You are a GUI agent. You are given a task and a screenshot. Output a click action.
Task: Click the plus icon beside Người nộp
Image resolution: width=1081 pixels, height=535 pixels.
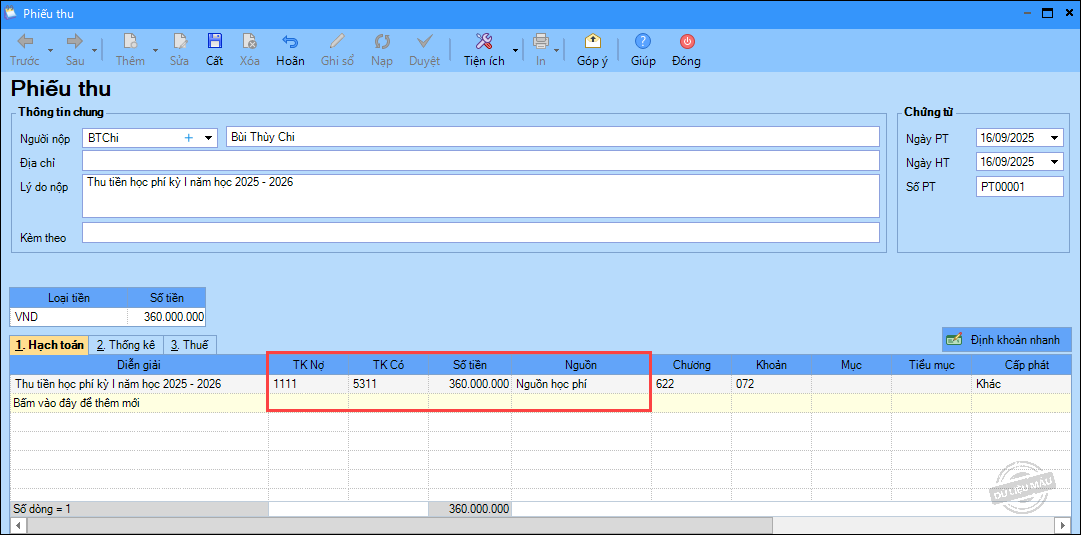click(188, 137)
